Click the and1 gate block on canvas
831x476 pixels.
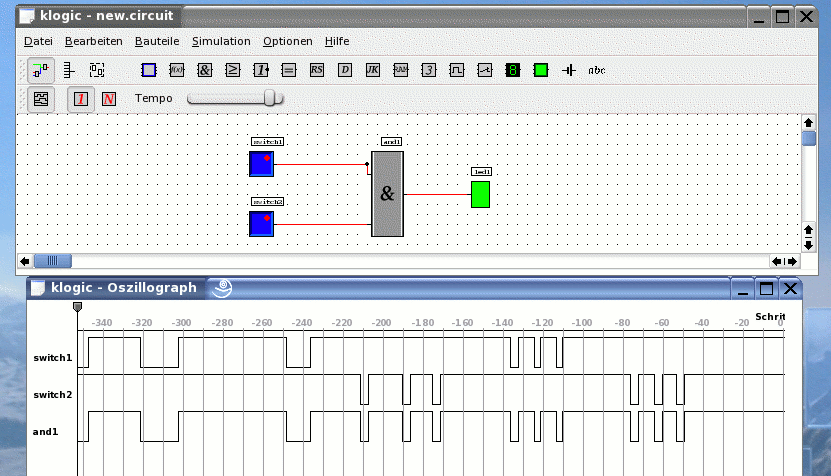[387, 194]
